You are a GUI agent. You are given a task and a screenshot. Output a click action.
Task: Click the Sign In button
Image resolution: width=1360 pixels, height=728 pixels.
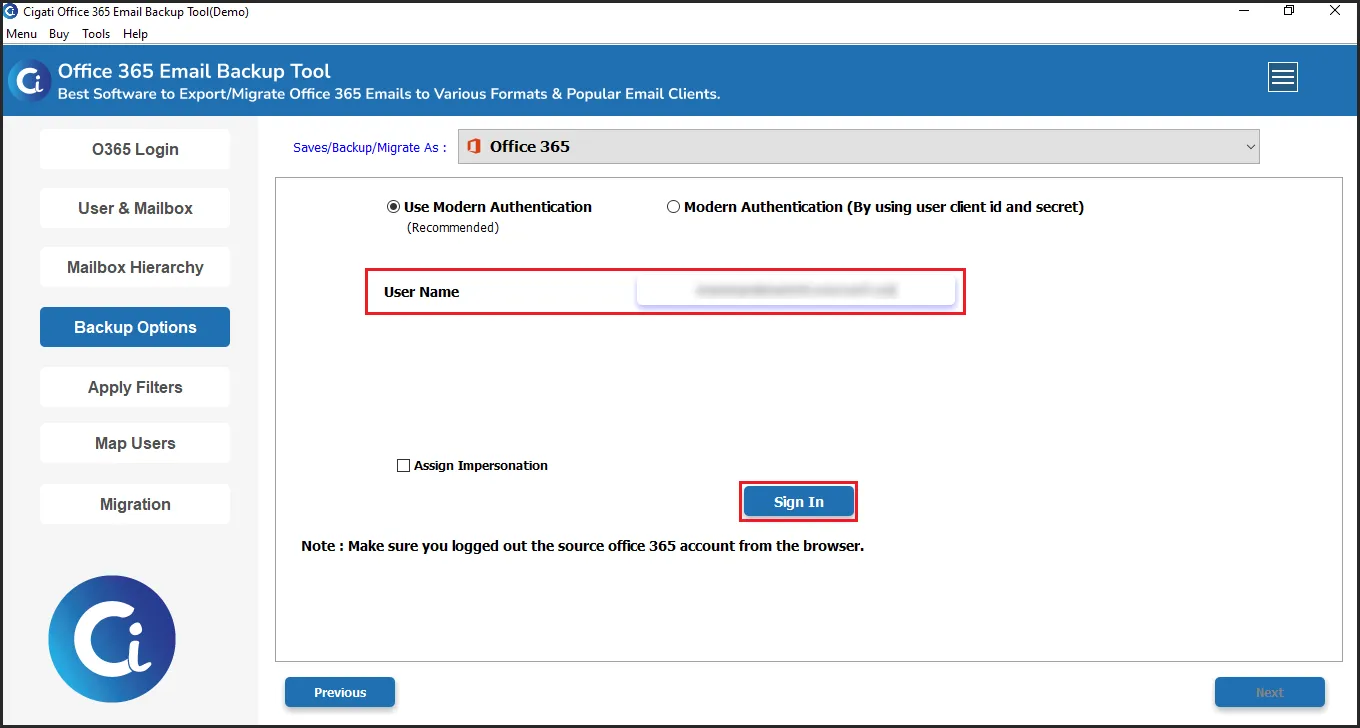point(798,502)
